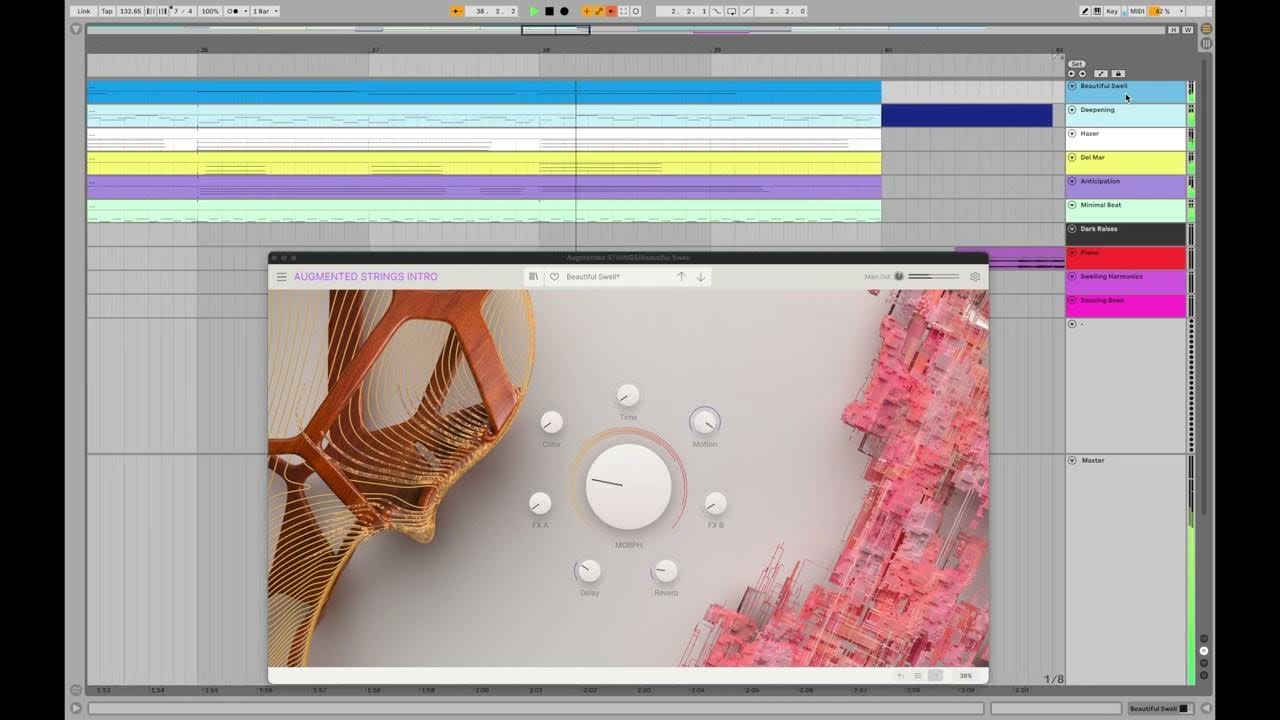This screenshot has height=720, width=1280.
Task: Toggle MIDI map mode button
Action: pyautogui.click(x=1137, y=11)
